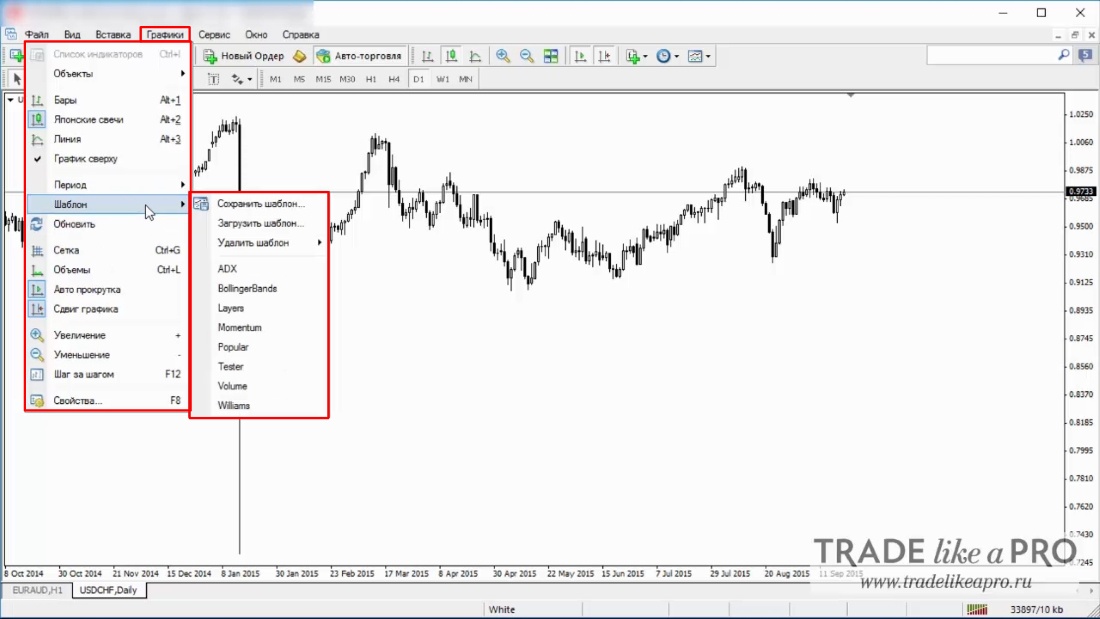1100x619 pixels.
Task: Switch to the M1 timeframe
Action: [275, 79]
